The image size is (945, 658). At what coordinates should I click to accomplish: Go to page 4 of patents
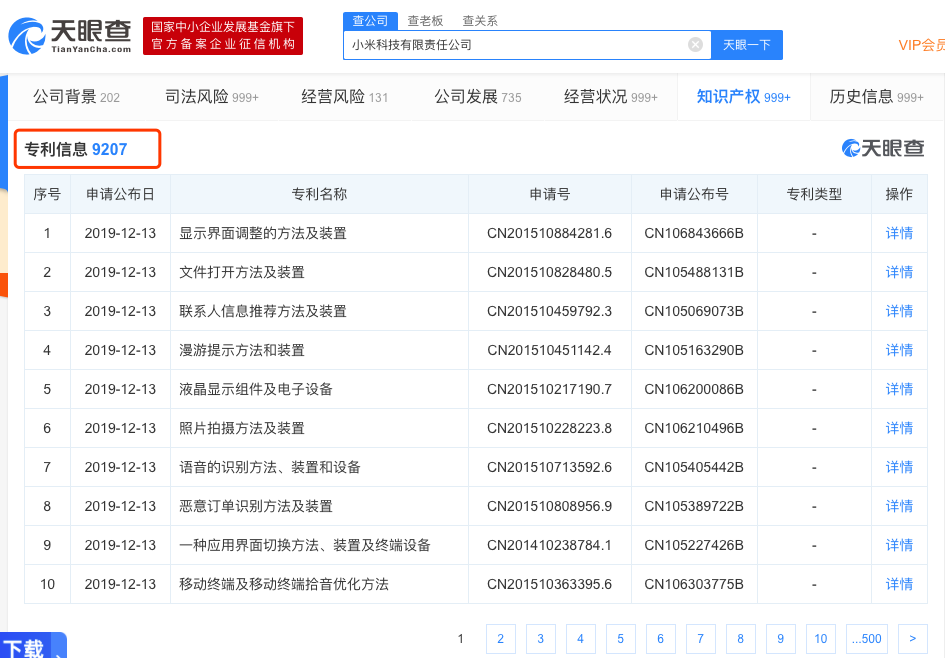tap(580, 639)
